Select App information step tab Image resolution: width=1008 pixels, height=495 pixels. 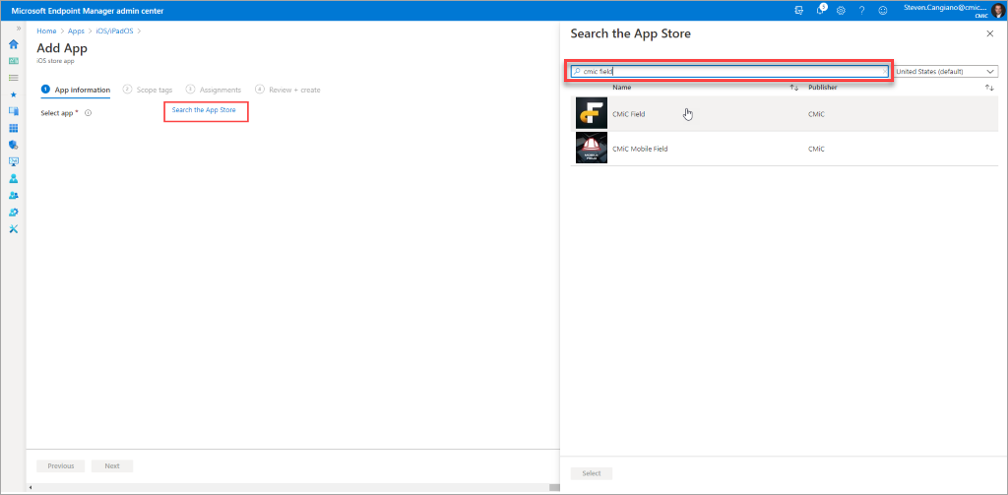75,90
